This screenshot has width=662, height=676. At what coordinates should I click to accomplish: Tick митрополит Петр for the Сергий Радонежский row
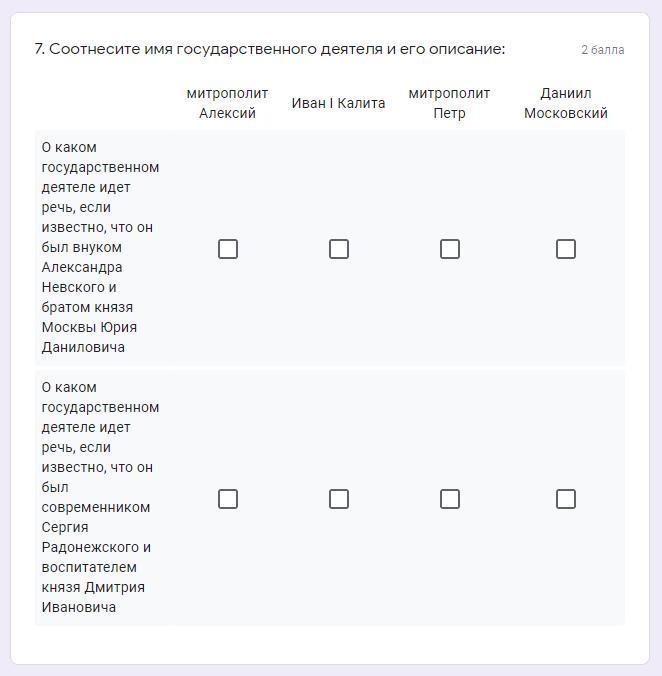[450, 499]
